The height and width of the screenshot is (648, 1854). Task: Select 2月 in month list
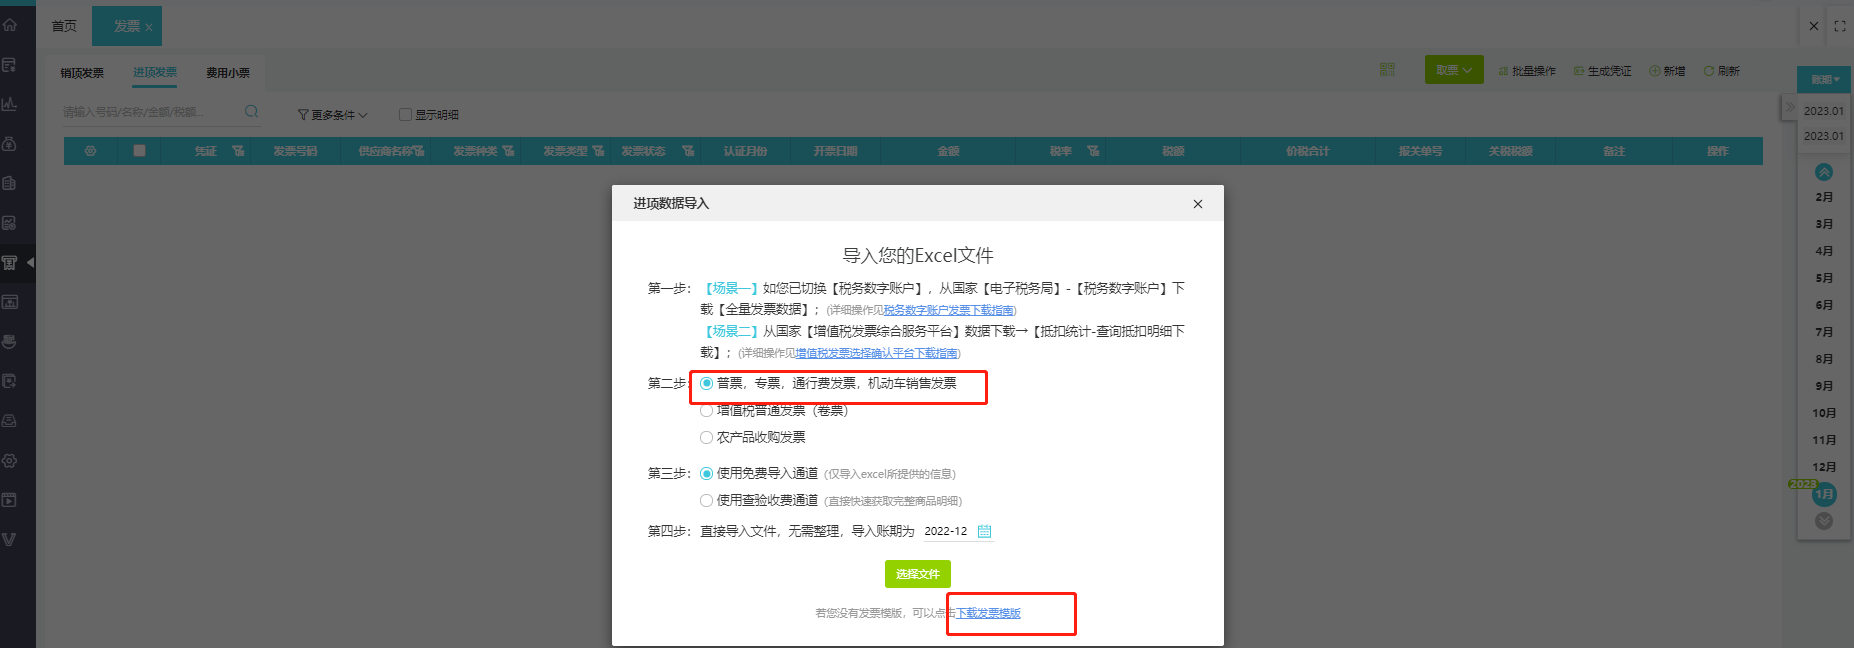click(1824, 197)
